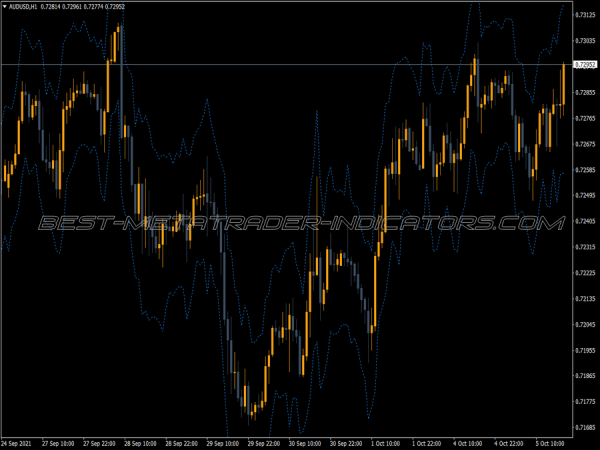Click the 0.72675 price scale label

tap(585, 144)
